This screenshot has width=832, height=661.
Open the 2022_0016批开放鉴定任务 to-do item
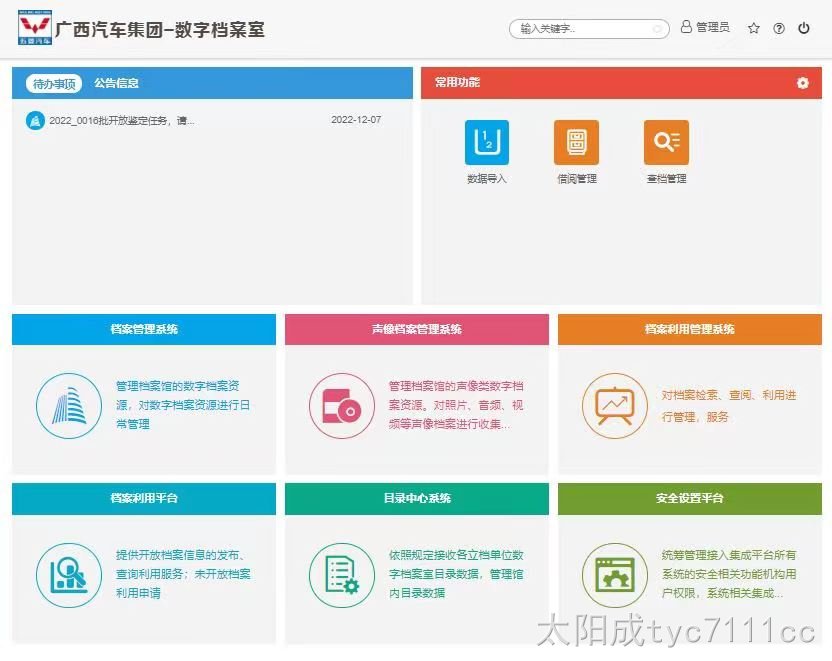click(122, 120)
